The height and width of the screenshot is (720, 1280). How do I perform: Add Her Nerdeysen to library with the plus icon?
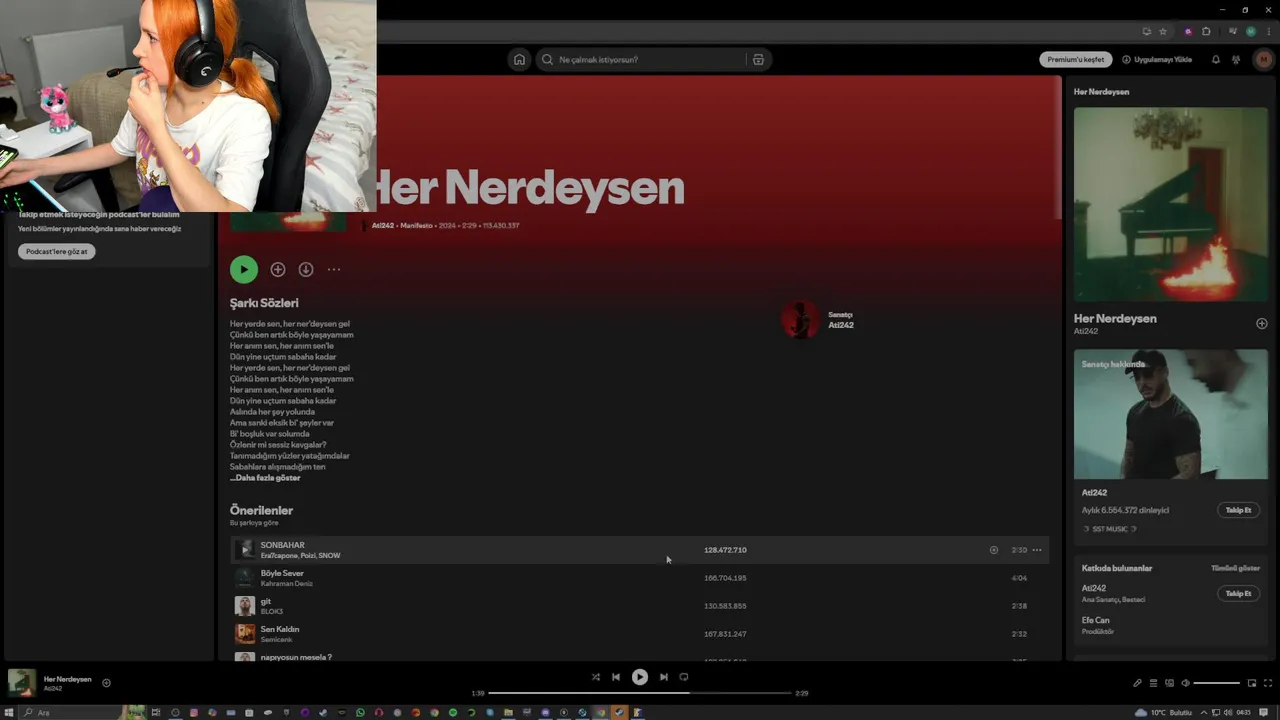[278, 269]
